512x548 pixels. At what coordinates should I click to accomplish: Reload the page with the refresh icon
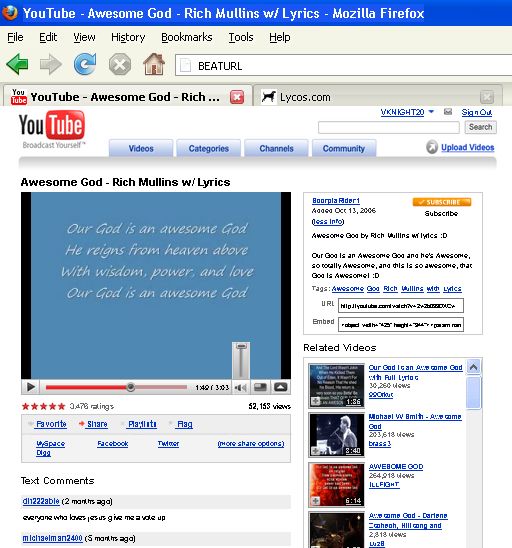(85, 64)
